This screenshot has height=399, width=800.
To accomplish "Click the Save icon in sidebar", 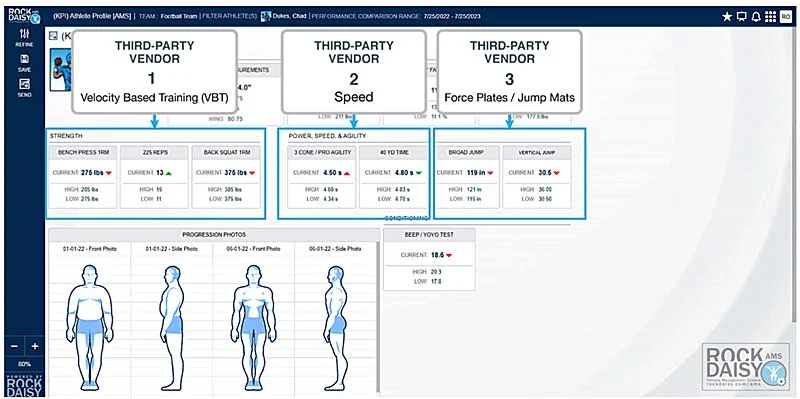I will (24, 63).
